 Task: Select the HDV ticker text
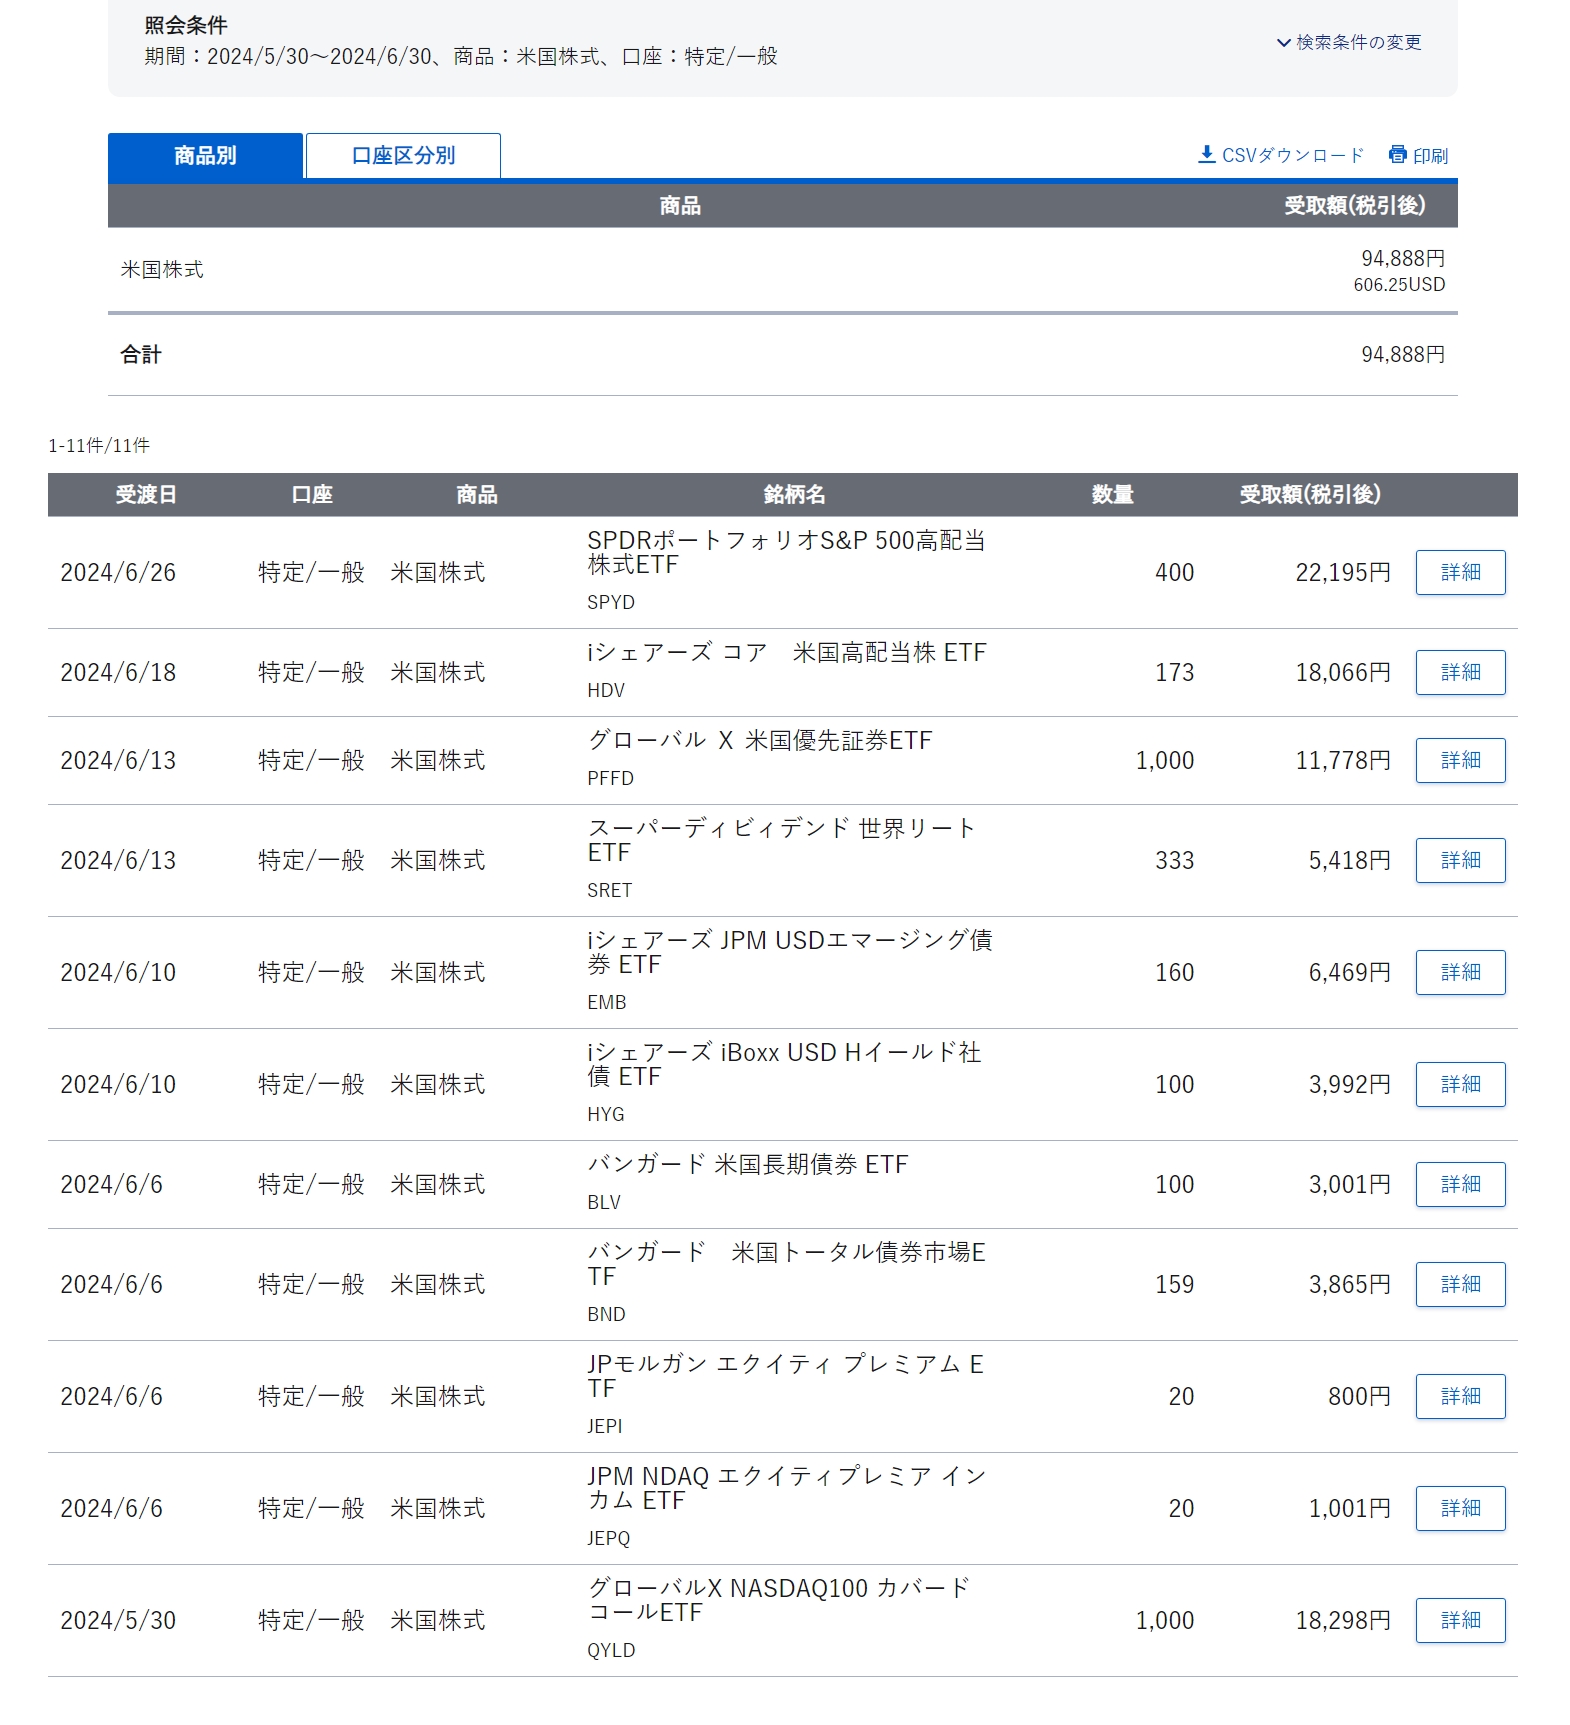tap(606, 690)
